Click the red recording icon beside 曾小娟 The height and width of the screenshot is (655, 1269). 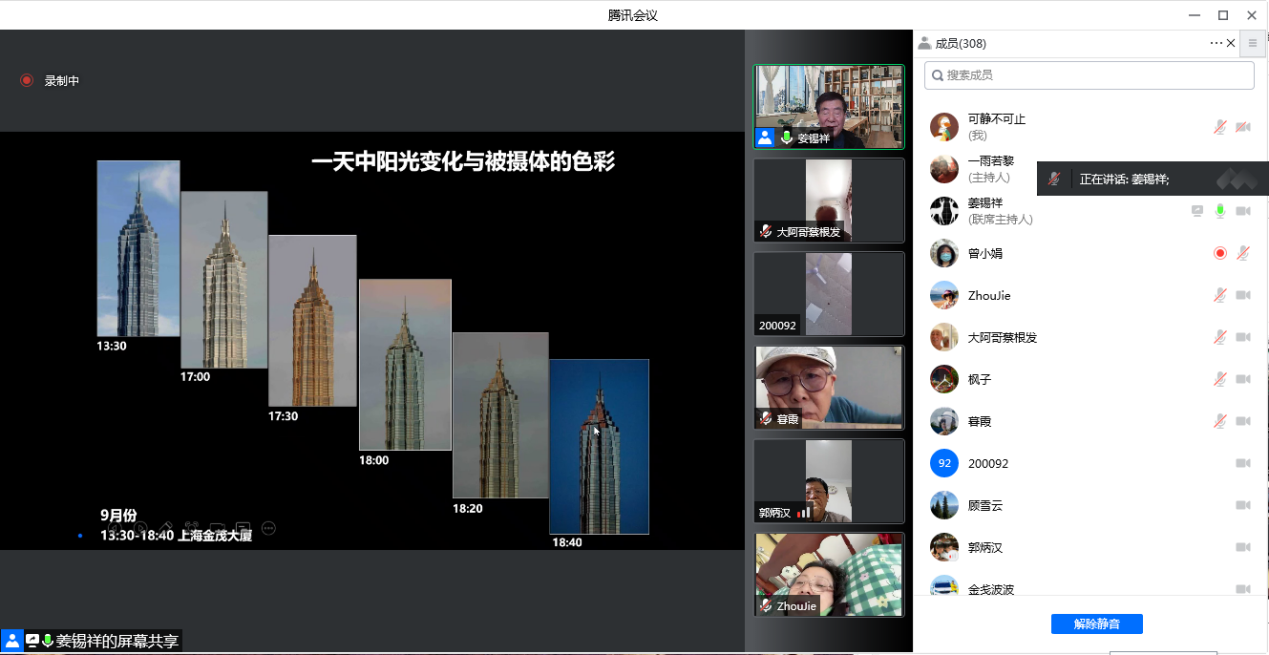click(x=1220, y=253)
